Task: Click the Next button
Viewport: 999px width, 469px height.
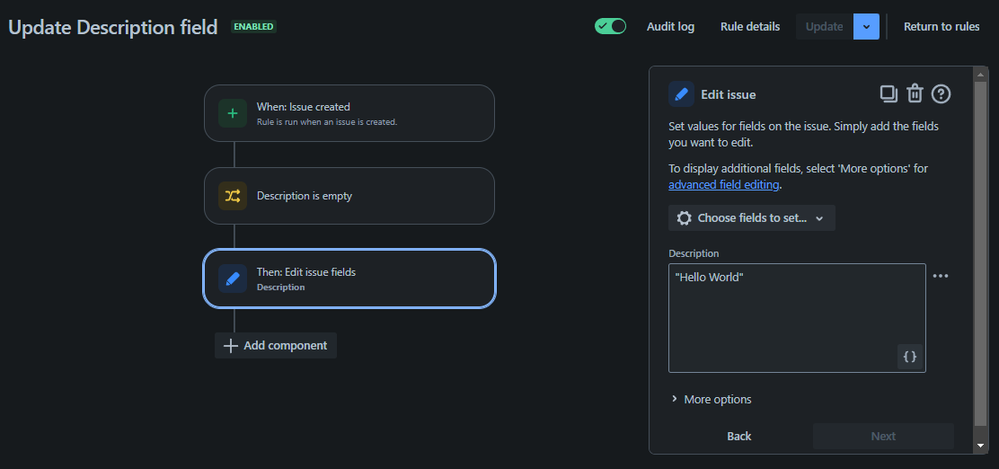Action: (x=883, y=436)
